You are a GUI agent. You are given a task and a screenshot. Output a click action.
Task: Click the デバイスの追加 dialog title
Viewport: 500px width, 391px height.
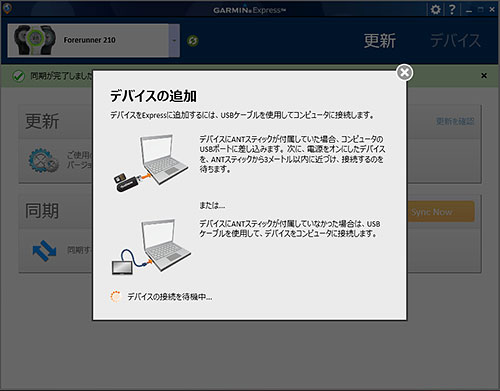(x=153, y=96)
